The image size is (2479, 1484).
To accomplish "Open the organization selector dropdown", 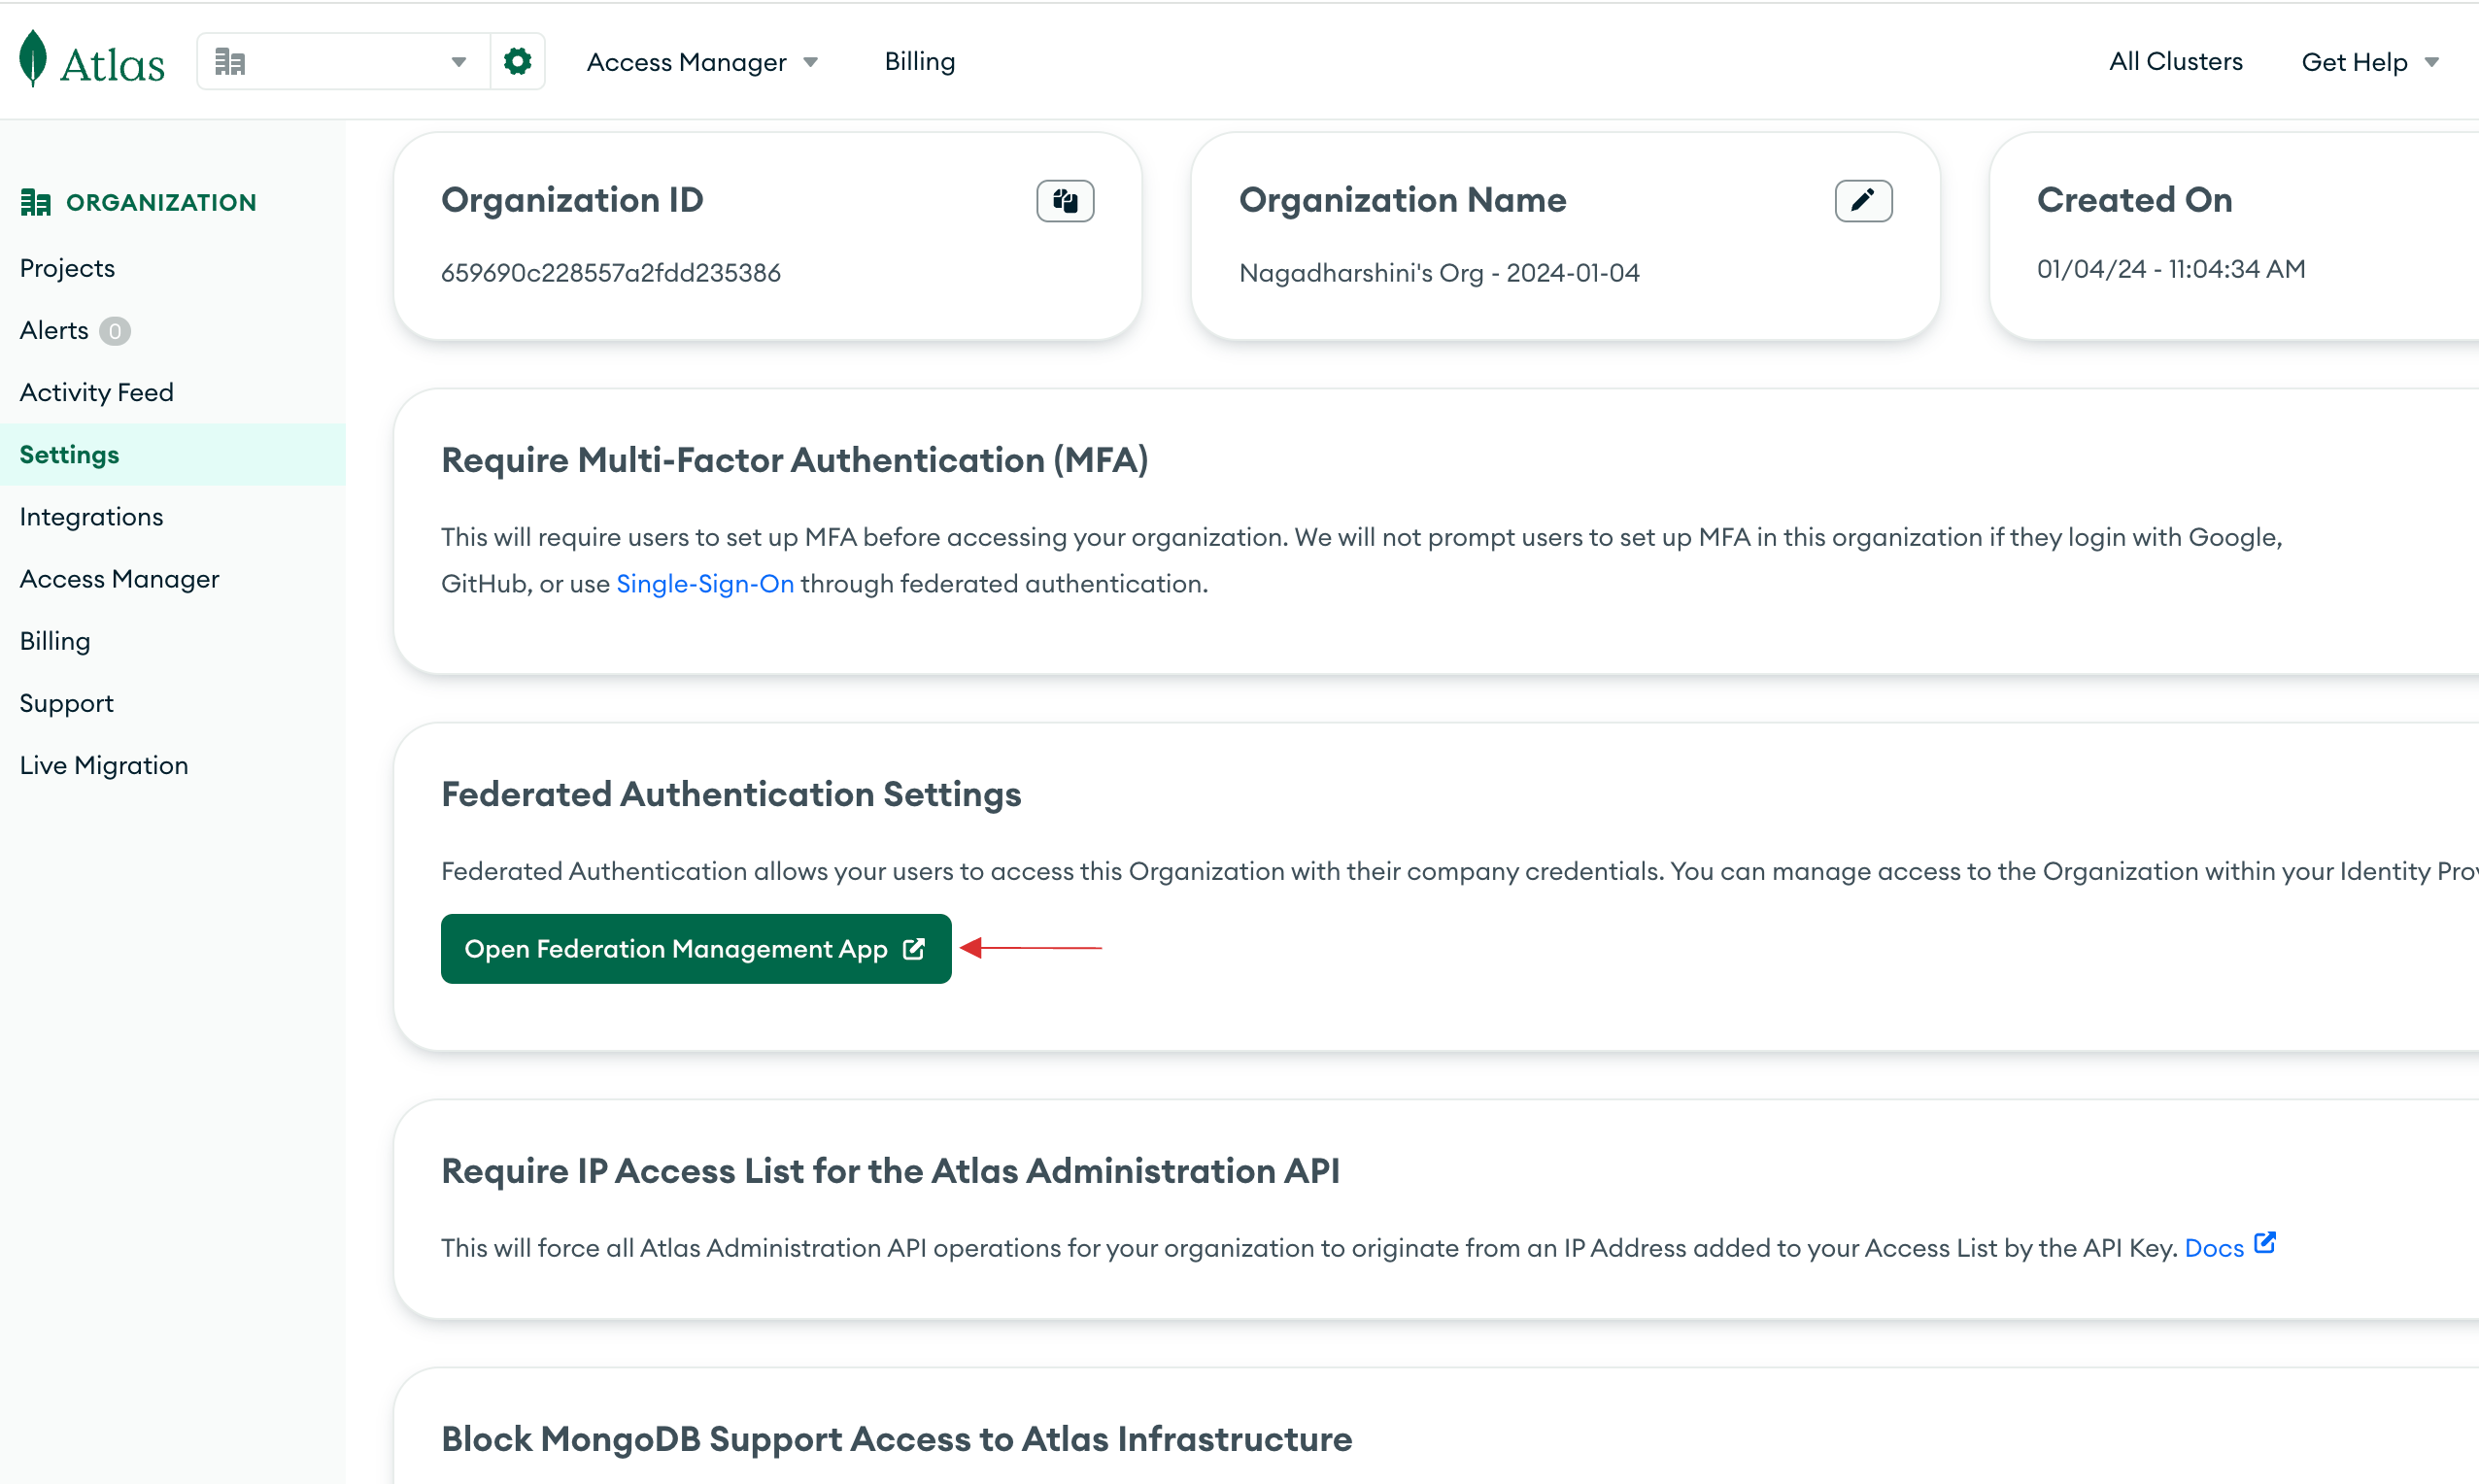I will click(343, 61).
